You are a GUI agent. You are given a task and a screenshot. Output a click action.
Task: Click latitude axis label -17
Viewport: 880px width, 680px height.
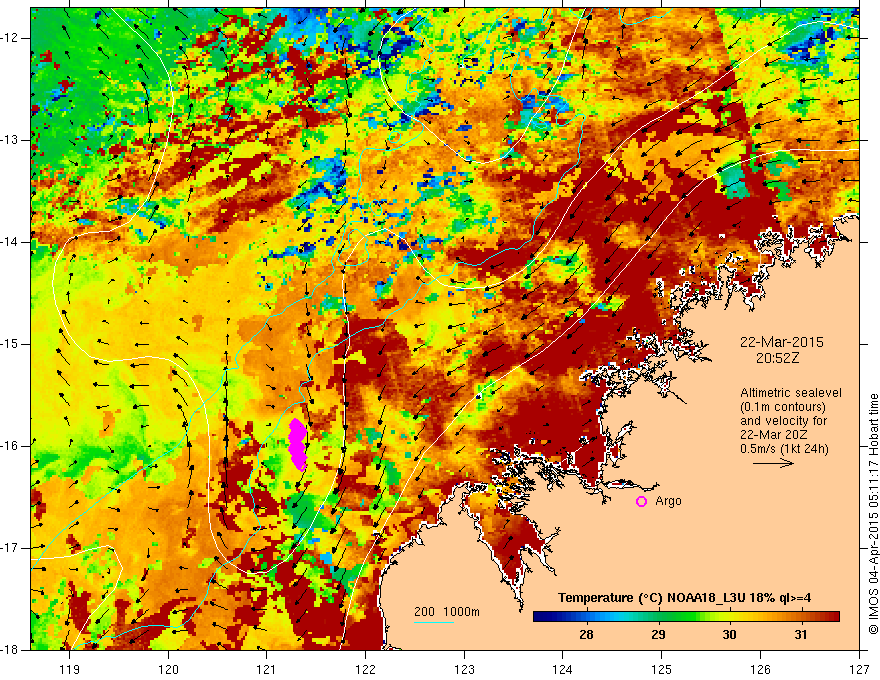tap(11, 548)
